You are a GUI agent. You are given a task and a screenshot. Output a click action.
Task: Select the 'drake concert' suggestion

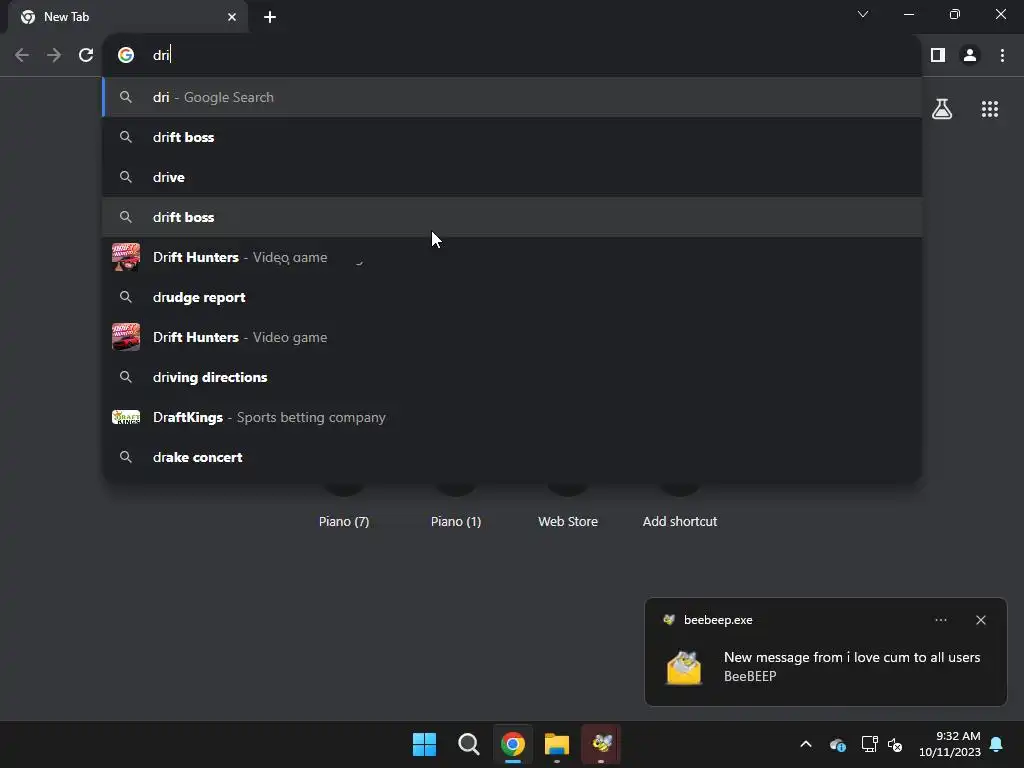512,457
